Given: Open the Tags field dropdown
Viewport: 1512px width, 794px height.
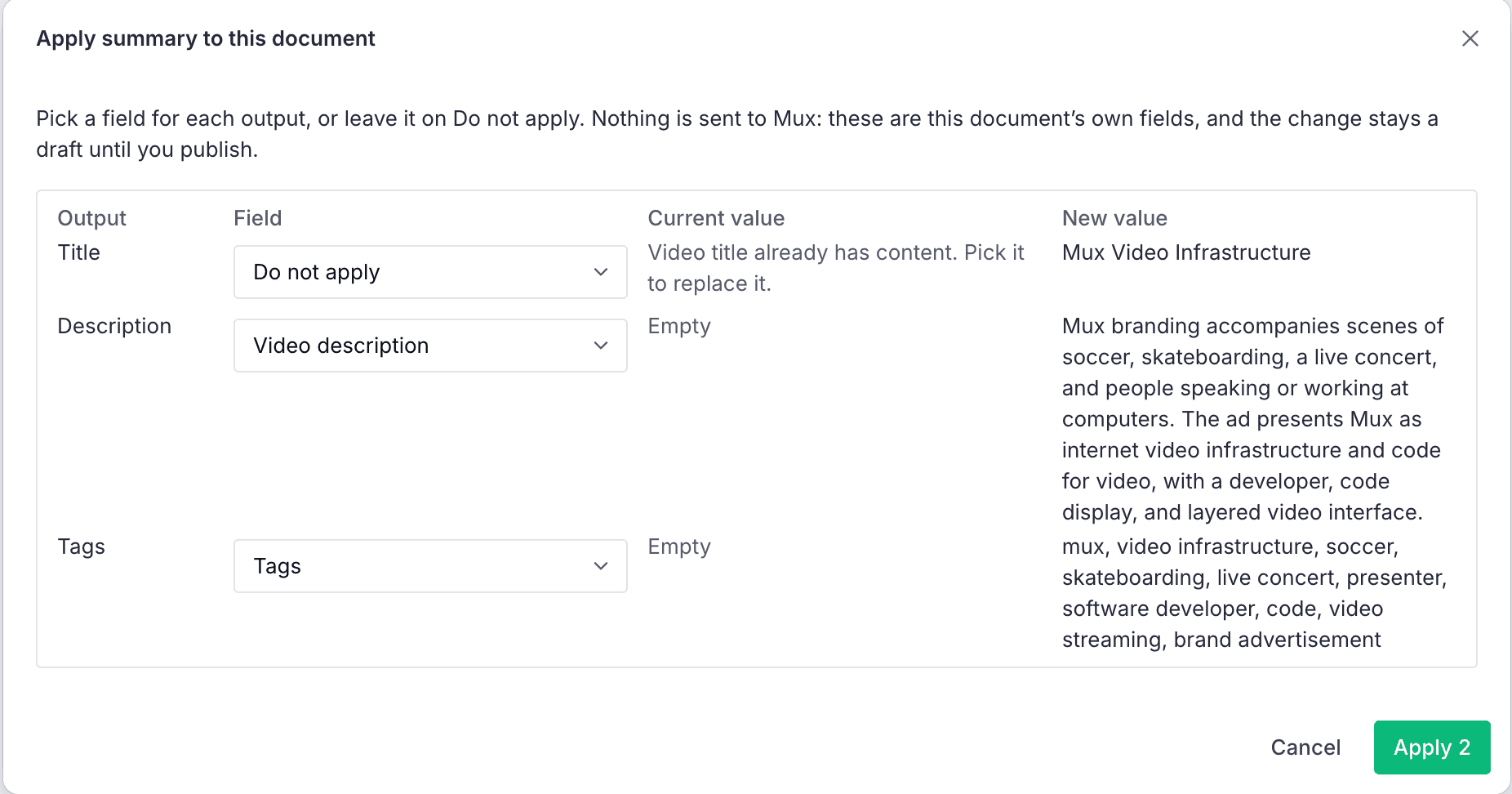Looking at the screenshot, I should [x=430, y=566].
